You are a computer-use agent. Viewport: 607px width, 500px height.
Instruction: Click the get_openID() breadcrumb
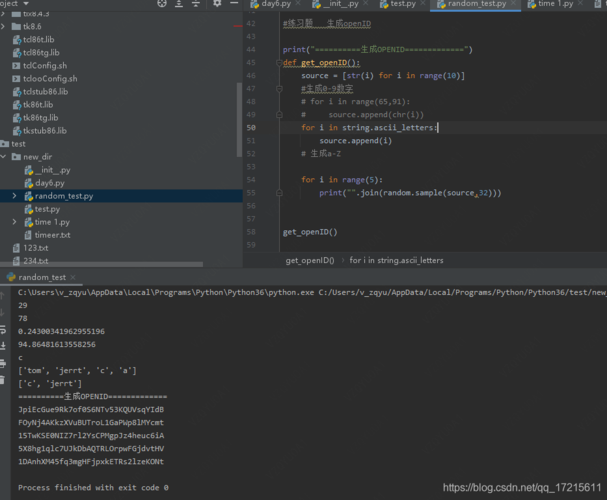[310, 260]
